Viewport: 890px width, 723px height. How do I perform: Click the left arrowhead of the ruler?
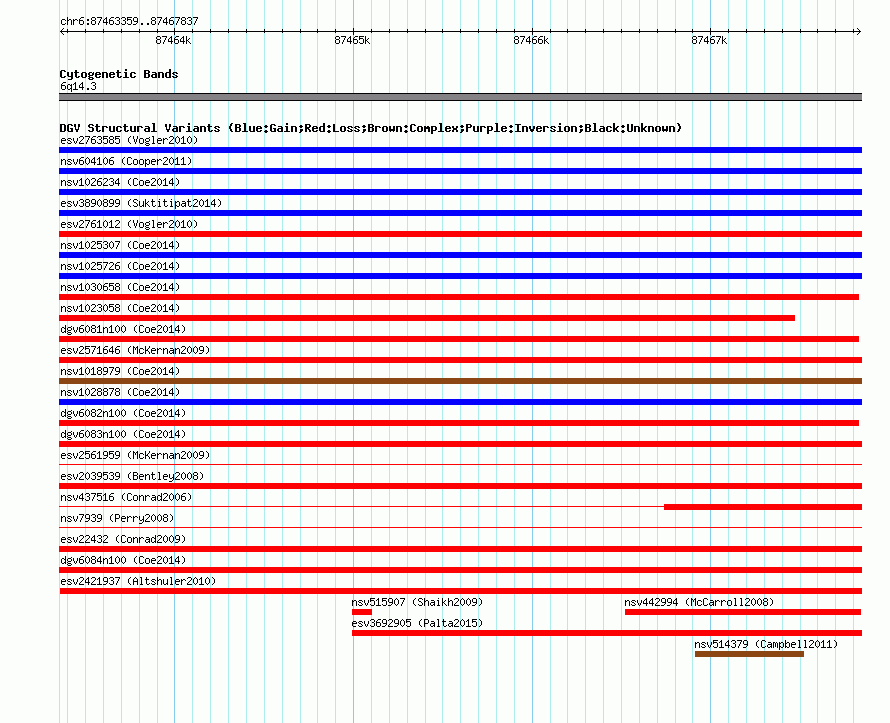point(62,32)
